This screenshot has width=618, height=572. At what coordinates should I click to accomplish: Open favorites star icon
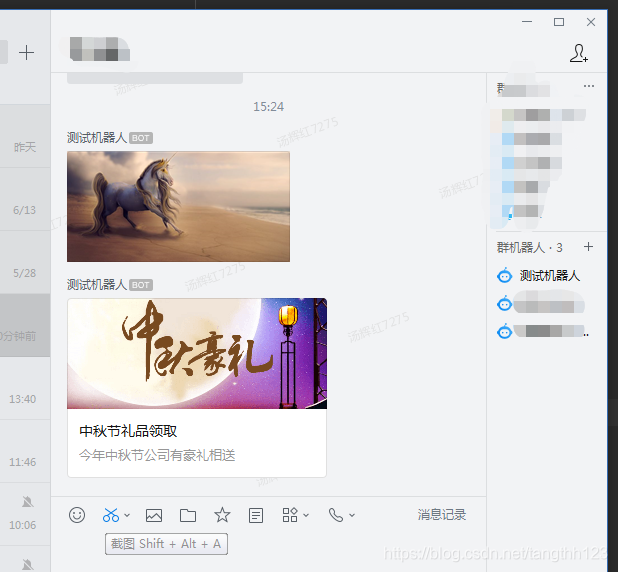222,515
